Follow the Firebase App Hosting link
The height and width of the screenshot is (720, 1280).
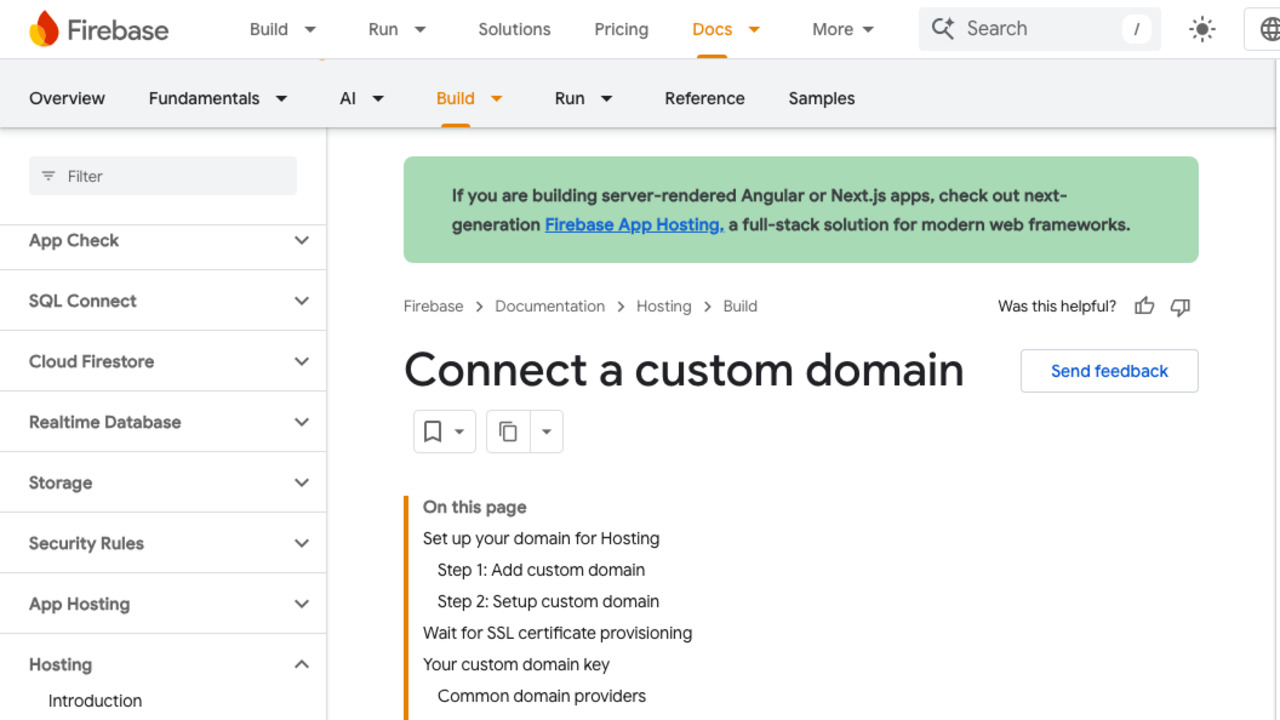(x=634, y=225)
